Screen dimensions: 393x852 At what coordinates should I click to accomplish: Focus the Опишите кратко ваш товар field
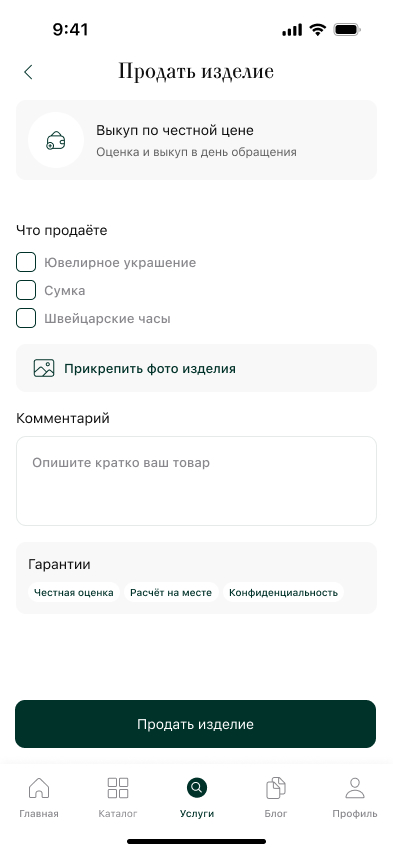196,481
